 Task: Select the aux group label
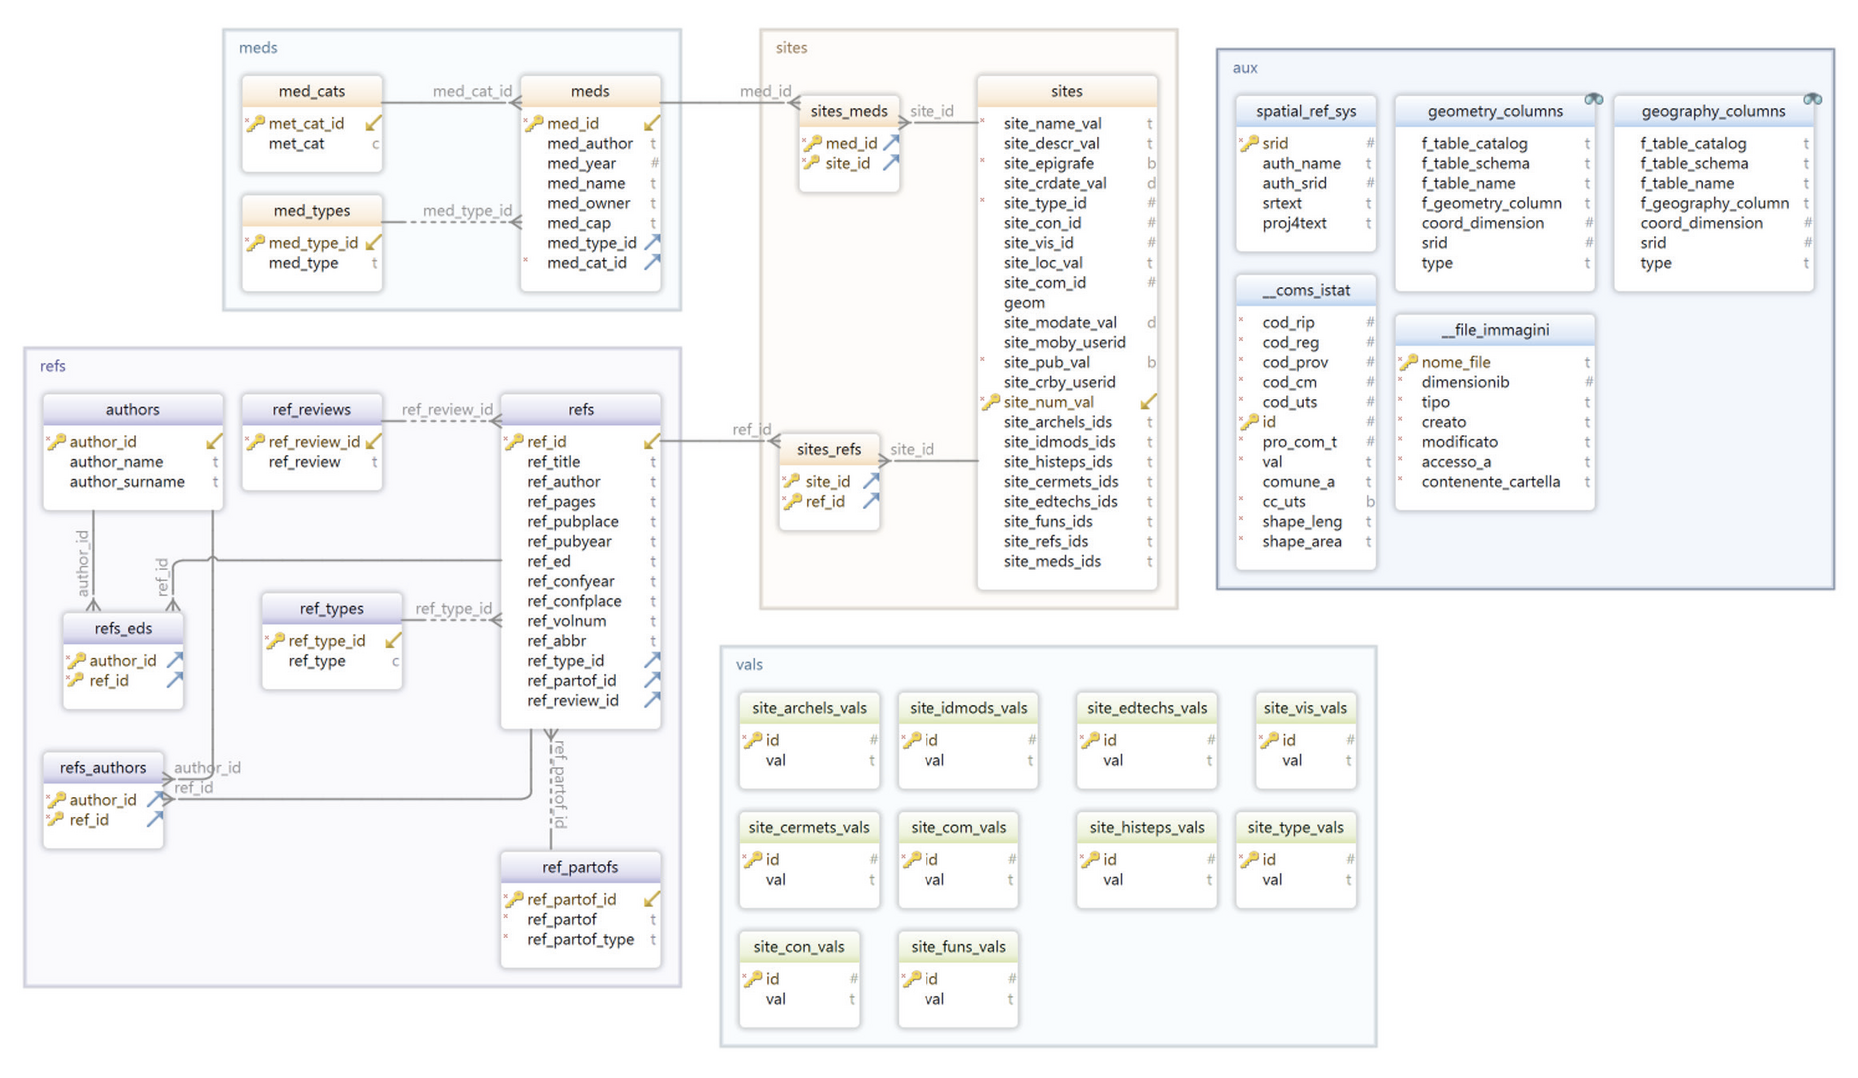pos(1244,68)
